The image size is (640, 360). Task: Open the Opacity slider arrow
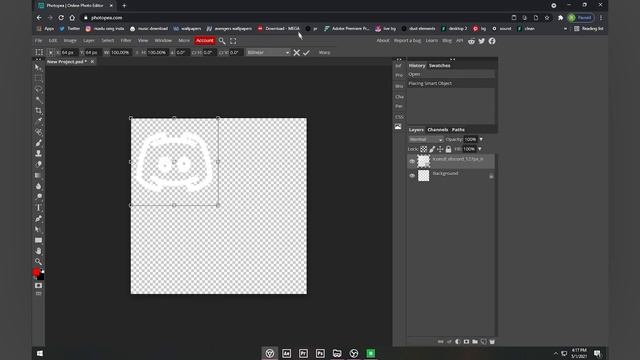[481, 140]
